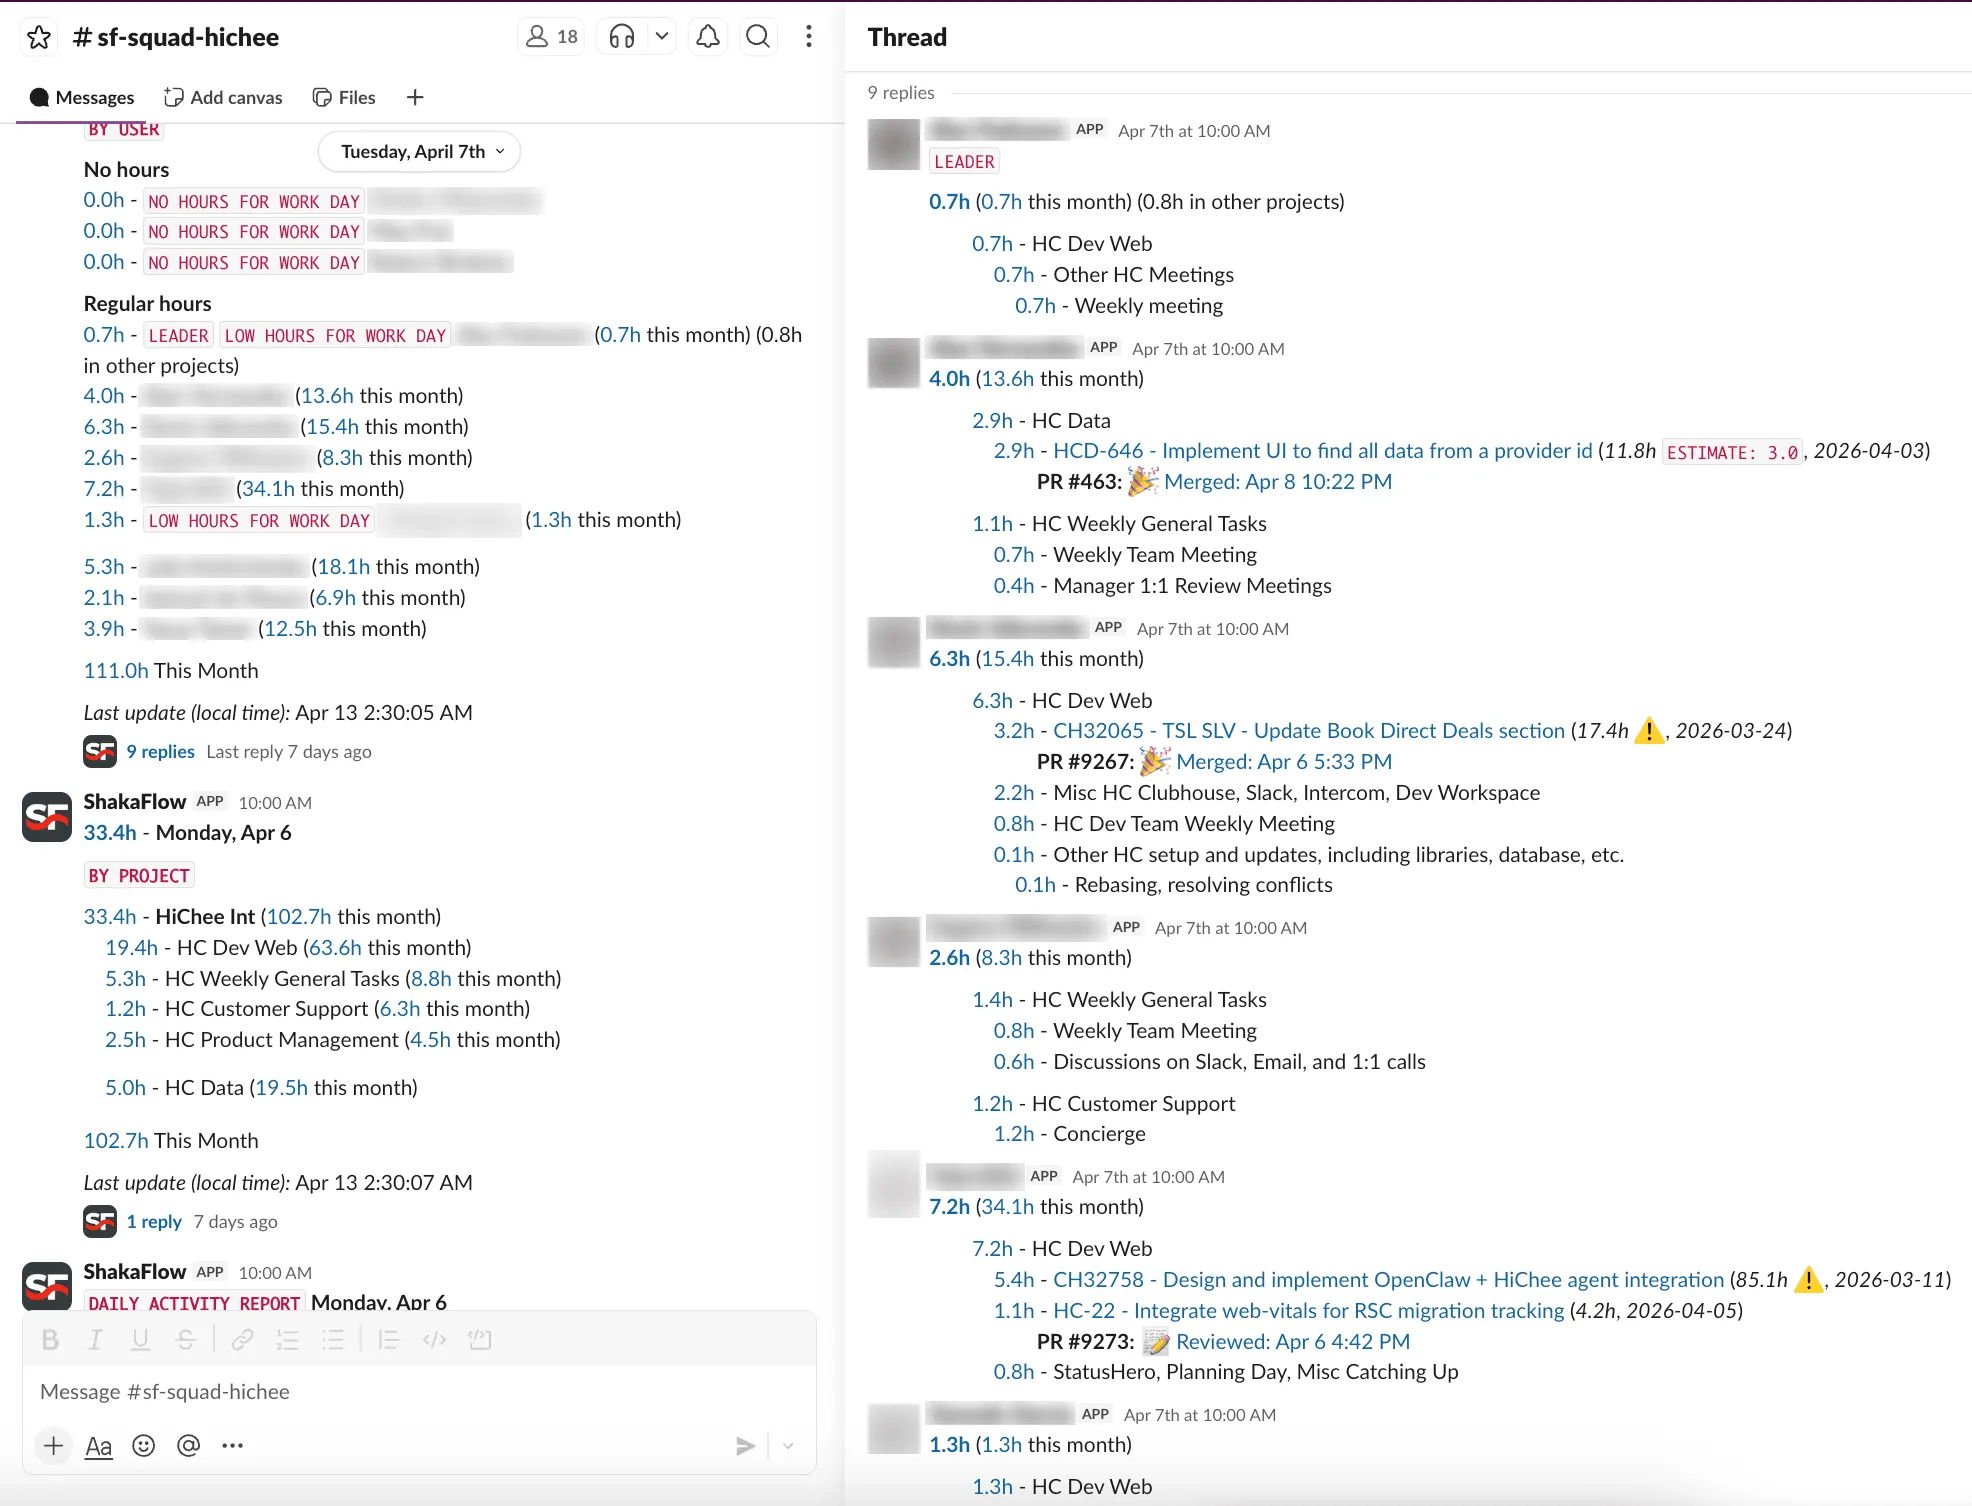Click the sf-squad-hichee channel title
1972x1506 pixels.
[176, 37]
